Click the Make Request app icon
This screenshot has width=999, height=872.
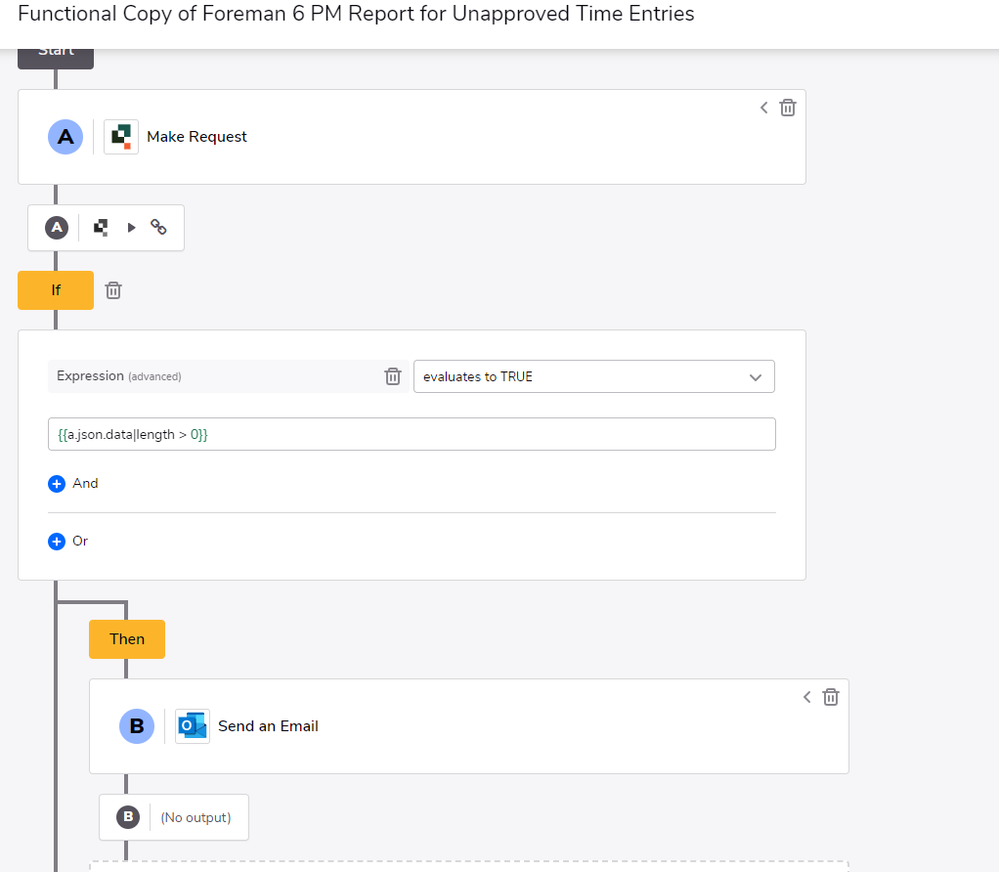click(121, 137)
